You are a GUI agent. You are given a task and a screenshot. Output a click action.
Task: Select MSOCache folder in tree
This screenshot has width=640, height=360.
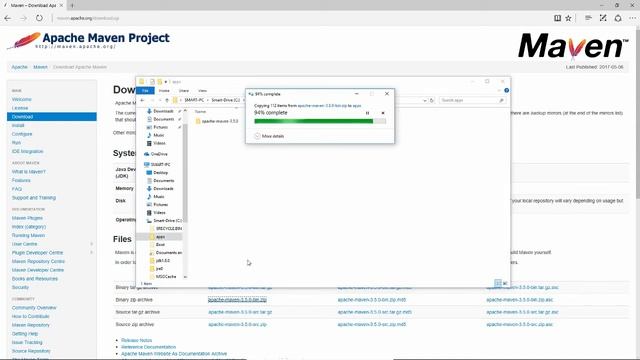(x=163, y=276)
